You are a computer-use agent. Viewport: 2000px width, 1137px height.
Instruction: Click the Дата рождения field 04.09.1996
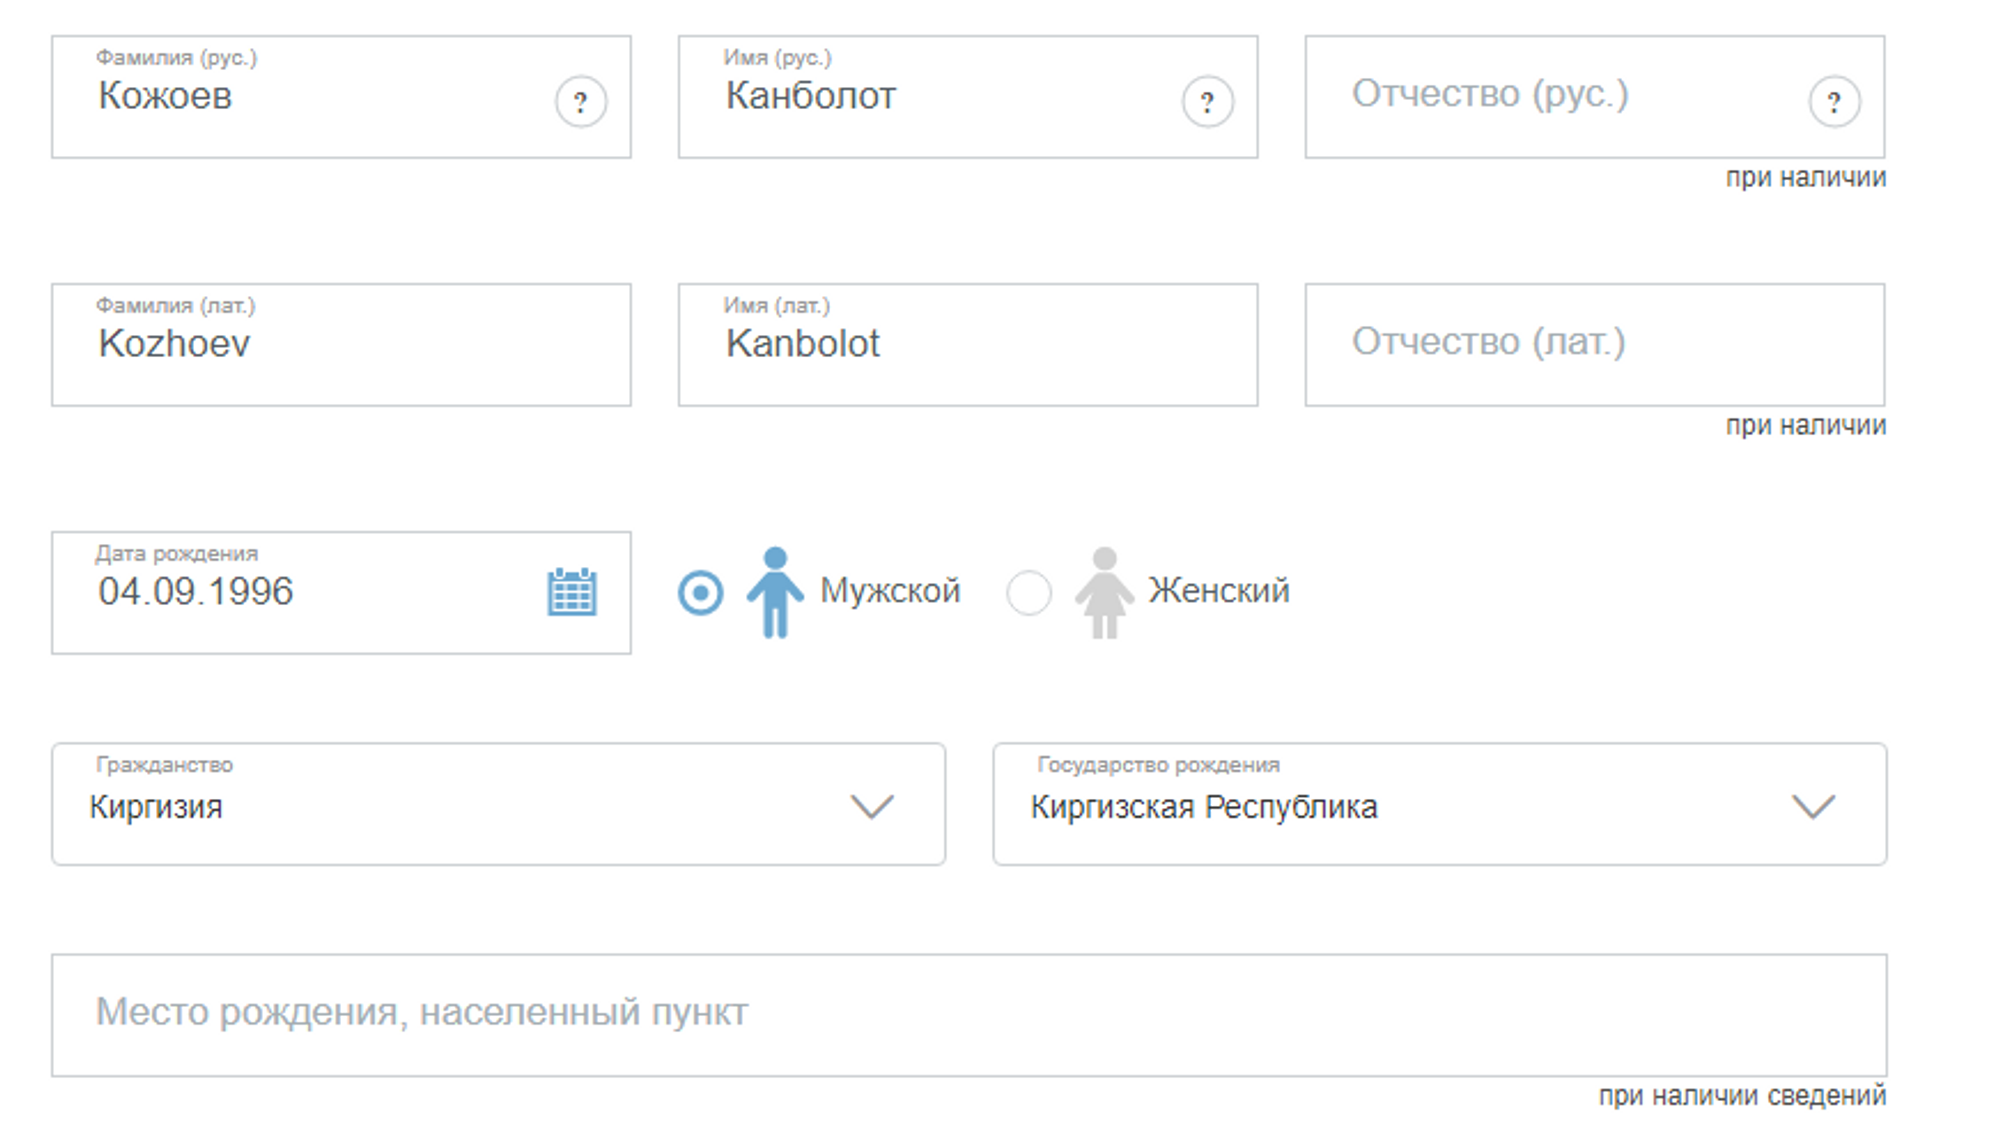click(300, 593)
